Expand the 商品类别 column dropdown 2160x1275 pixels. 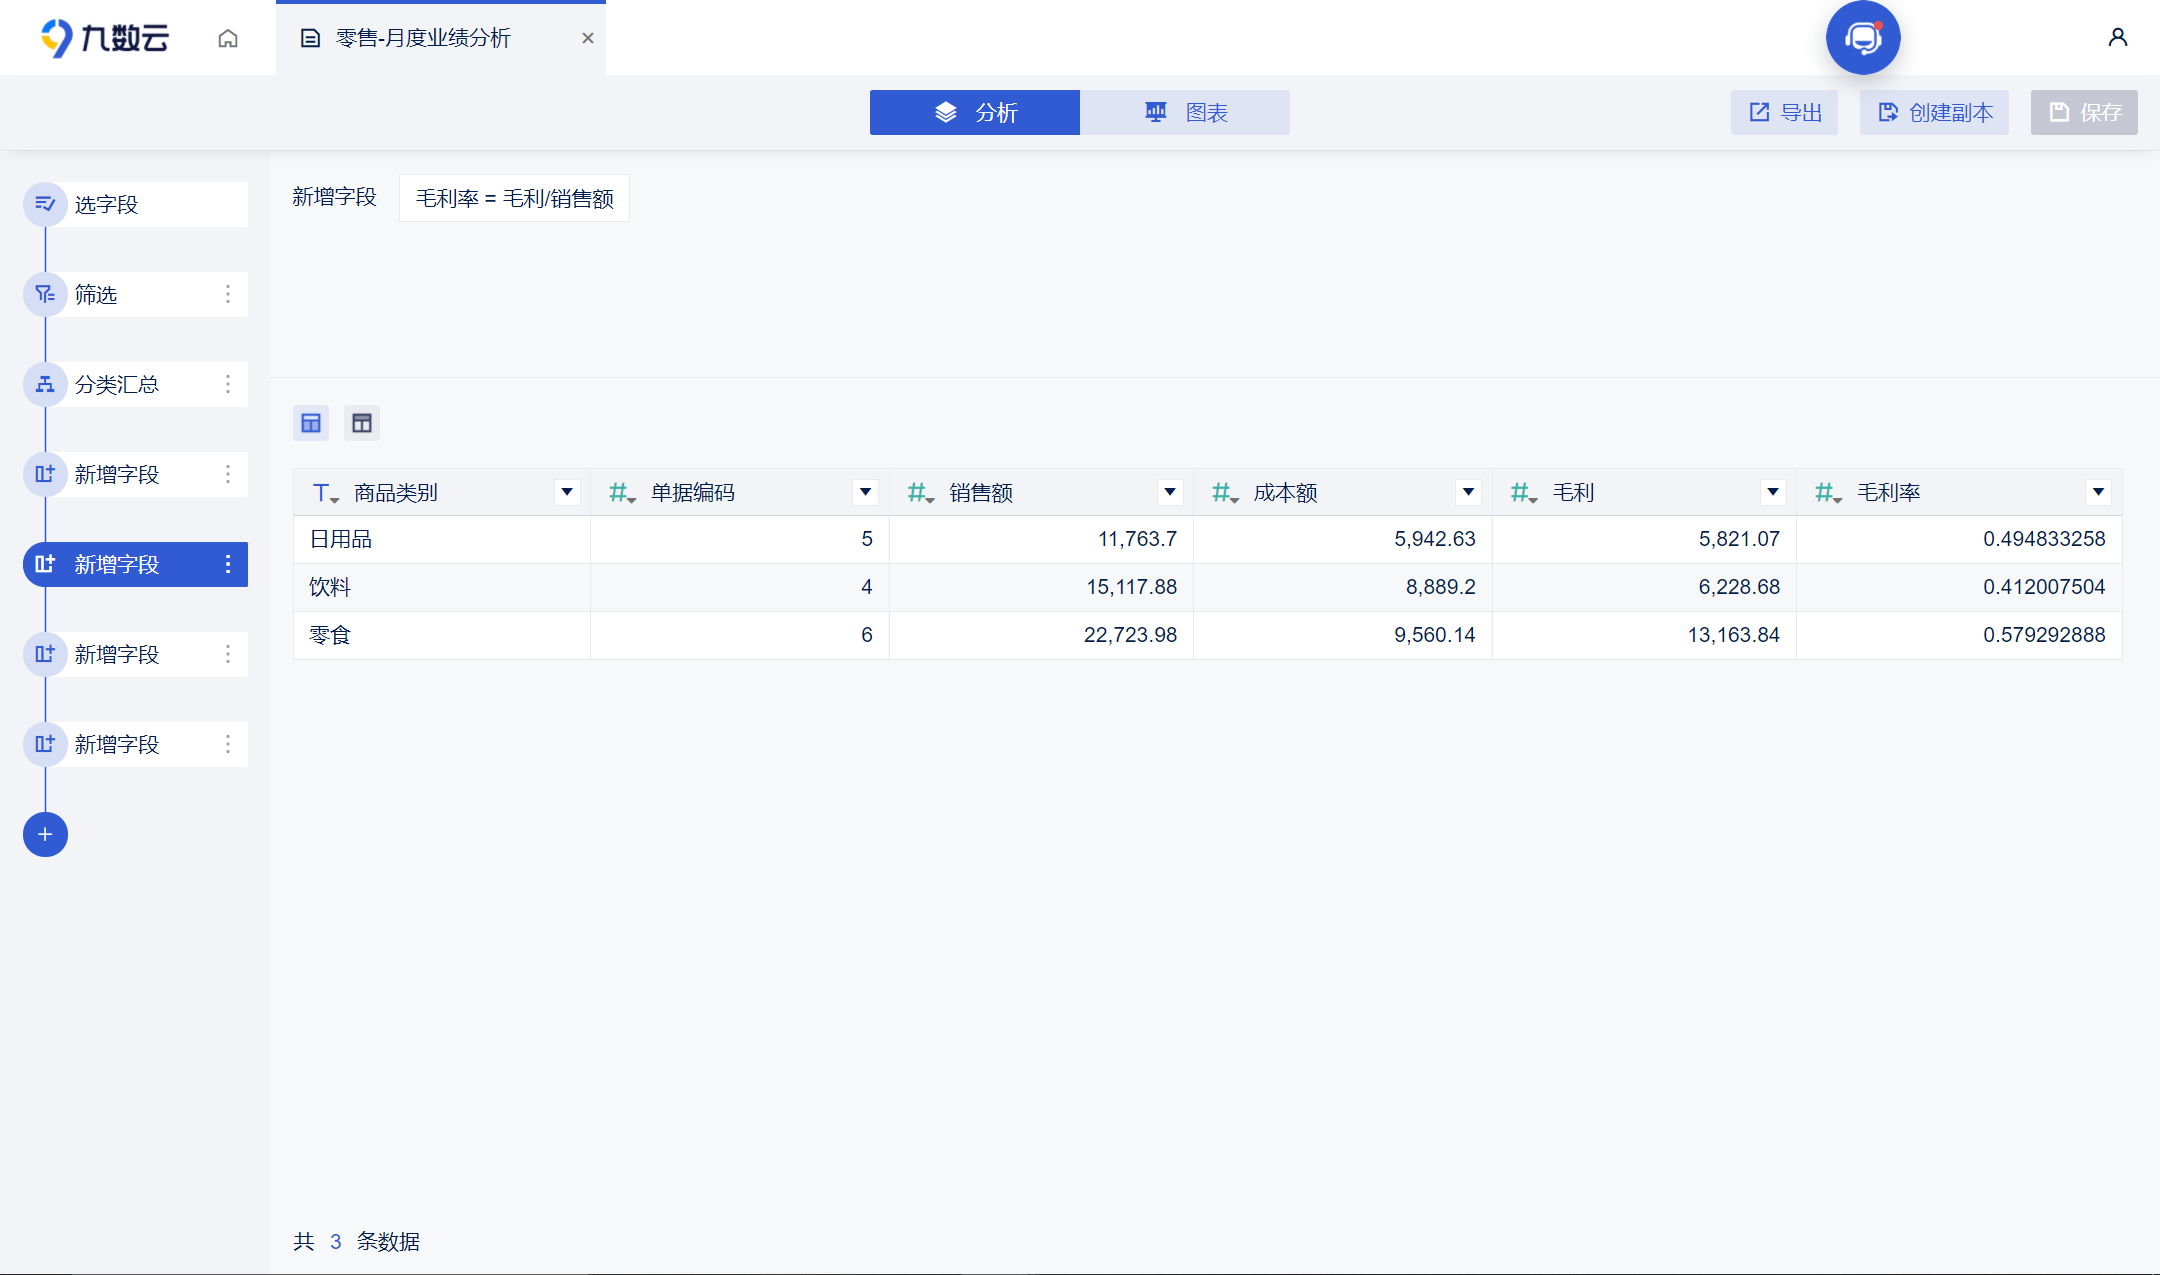tap(567, 492)
